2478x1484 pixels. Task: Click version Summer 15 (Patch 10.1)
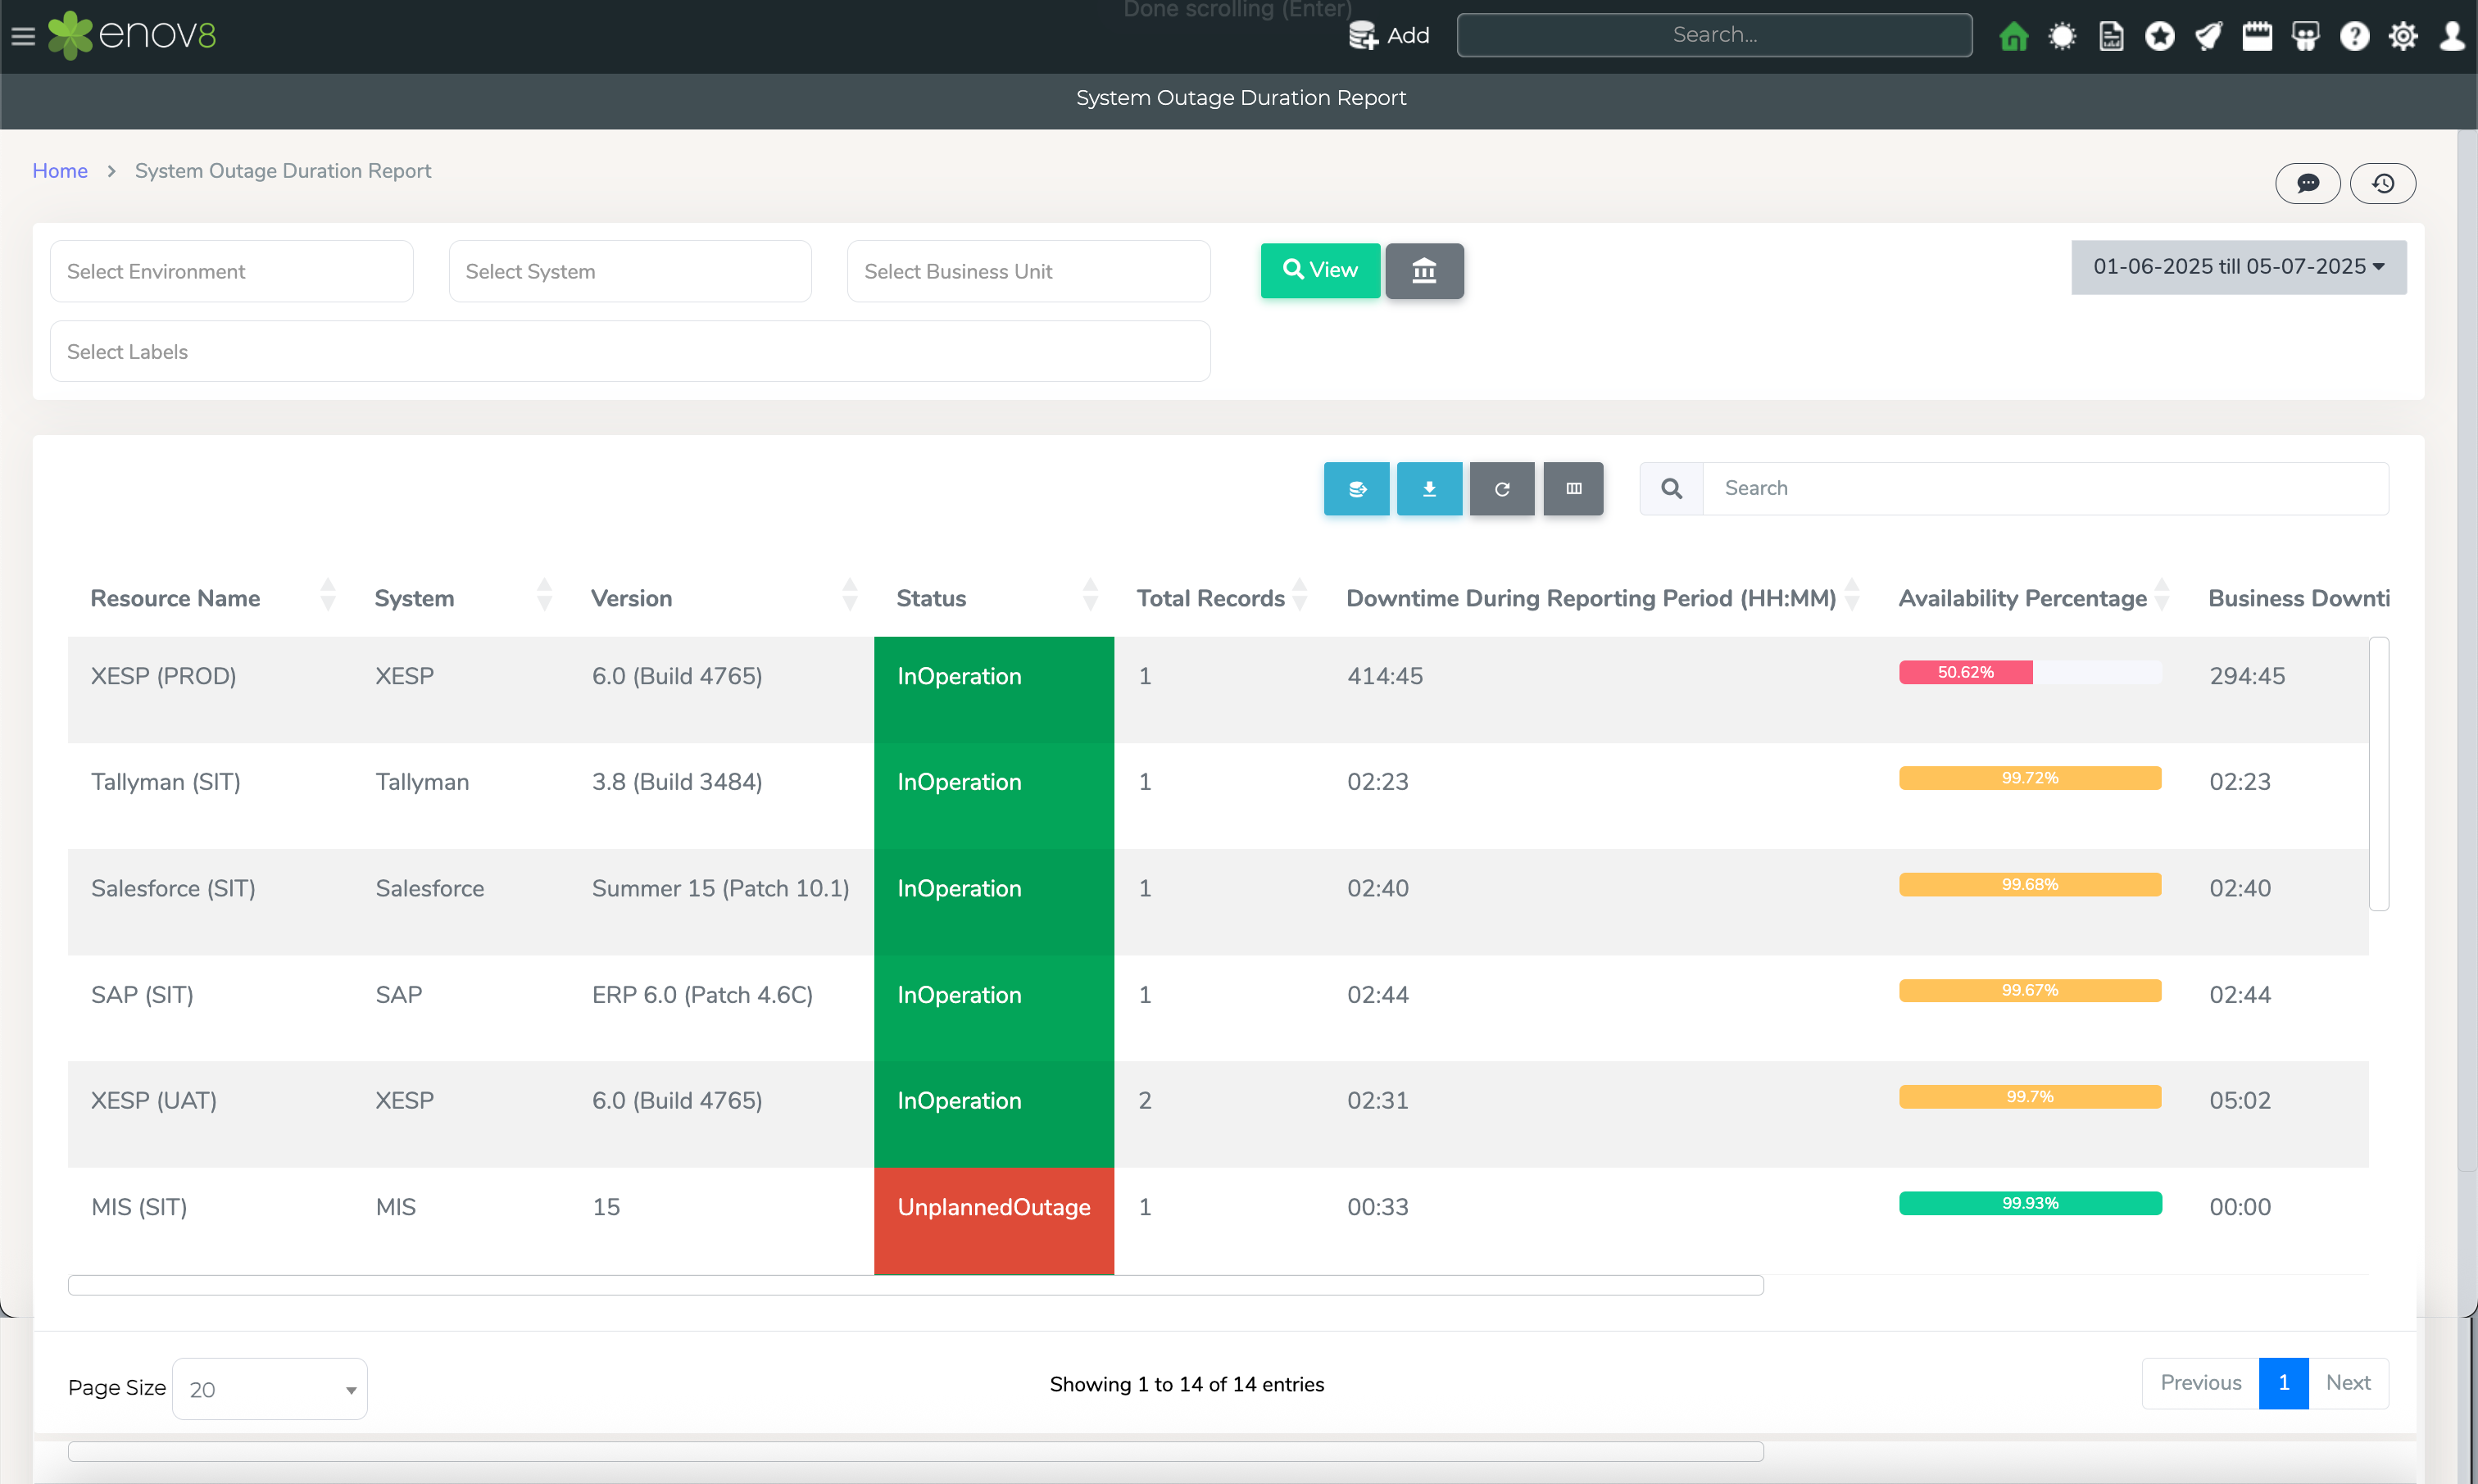coord(720,888)
